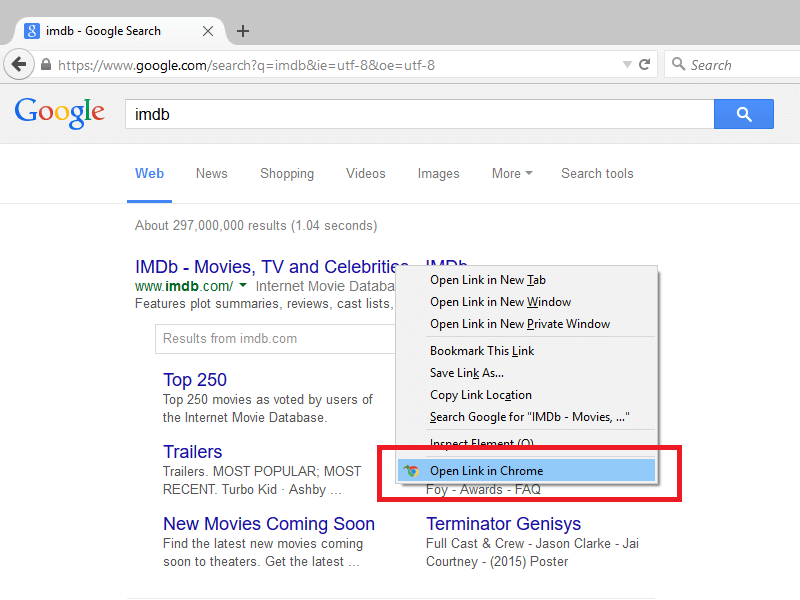Choose Open Link in New Tab
The height and width of the screenshot is (600, 800).
tap(527, 280)
